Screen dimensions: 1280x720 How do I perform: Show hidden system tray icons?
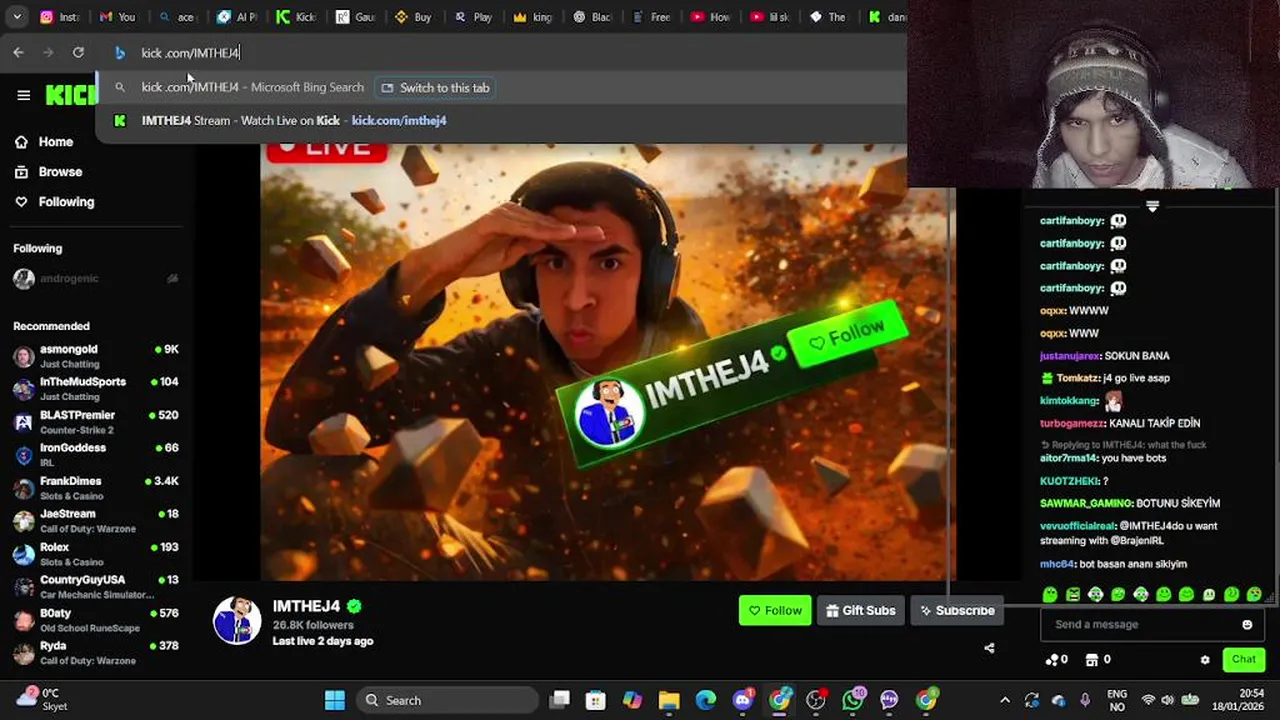1005,700
